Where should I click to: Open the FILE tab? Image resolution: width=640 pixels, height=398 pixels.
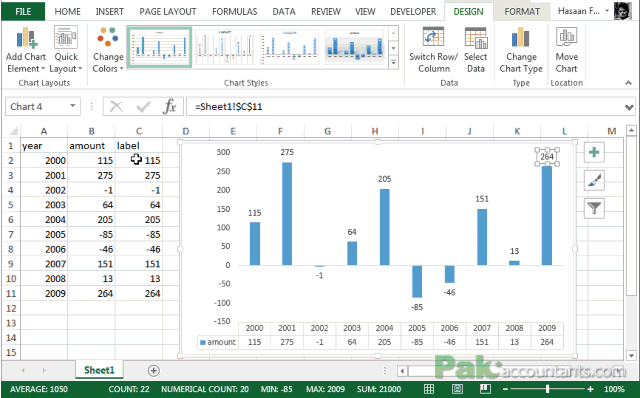(23, 11)
